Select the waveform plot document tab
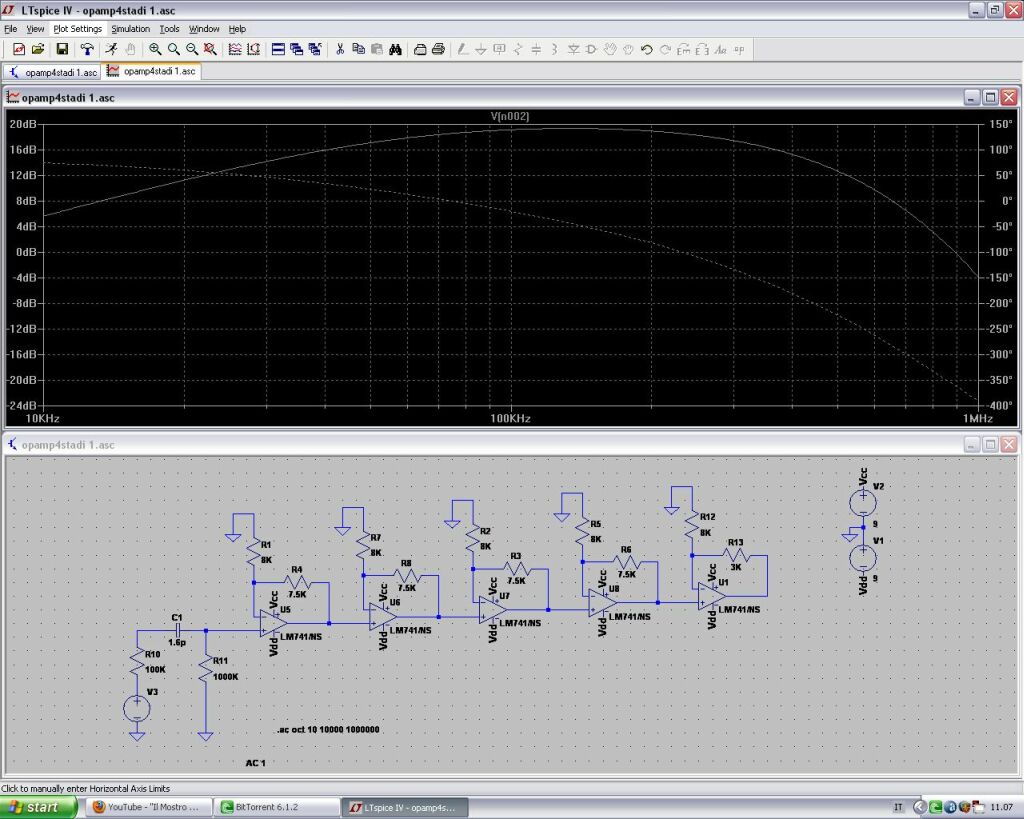The height and width of the screenshot is (819, 1024). [152, 72]
